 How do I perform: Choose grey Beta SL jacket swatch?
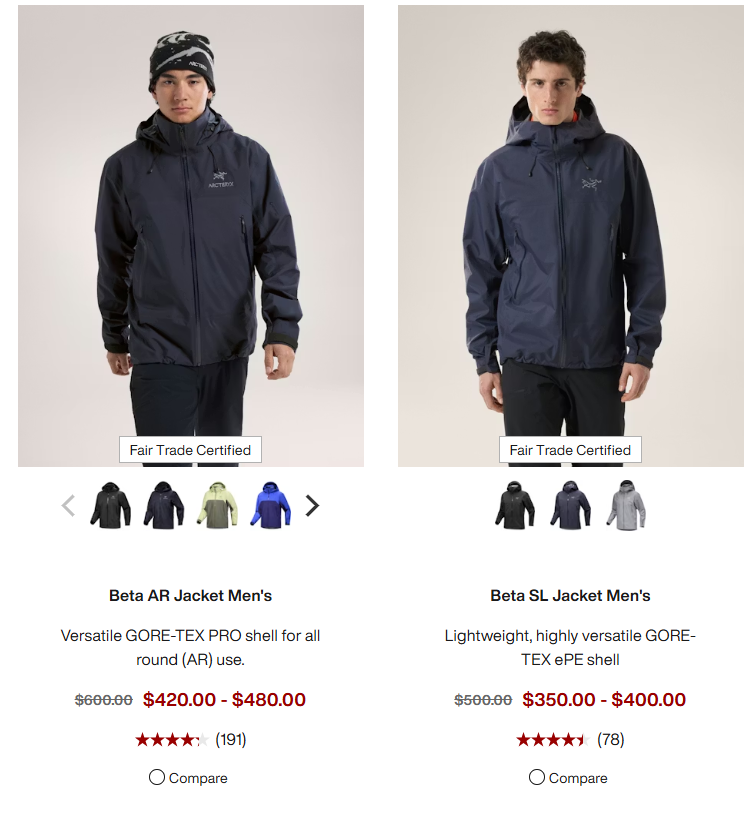coord(626,505)
